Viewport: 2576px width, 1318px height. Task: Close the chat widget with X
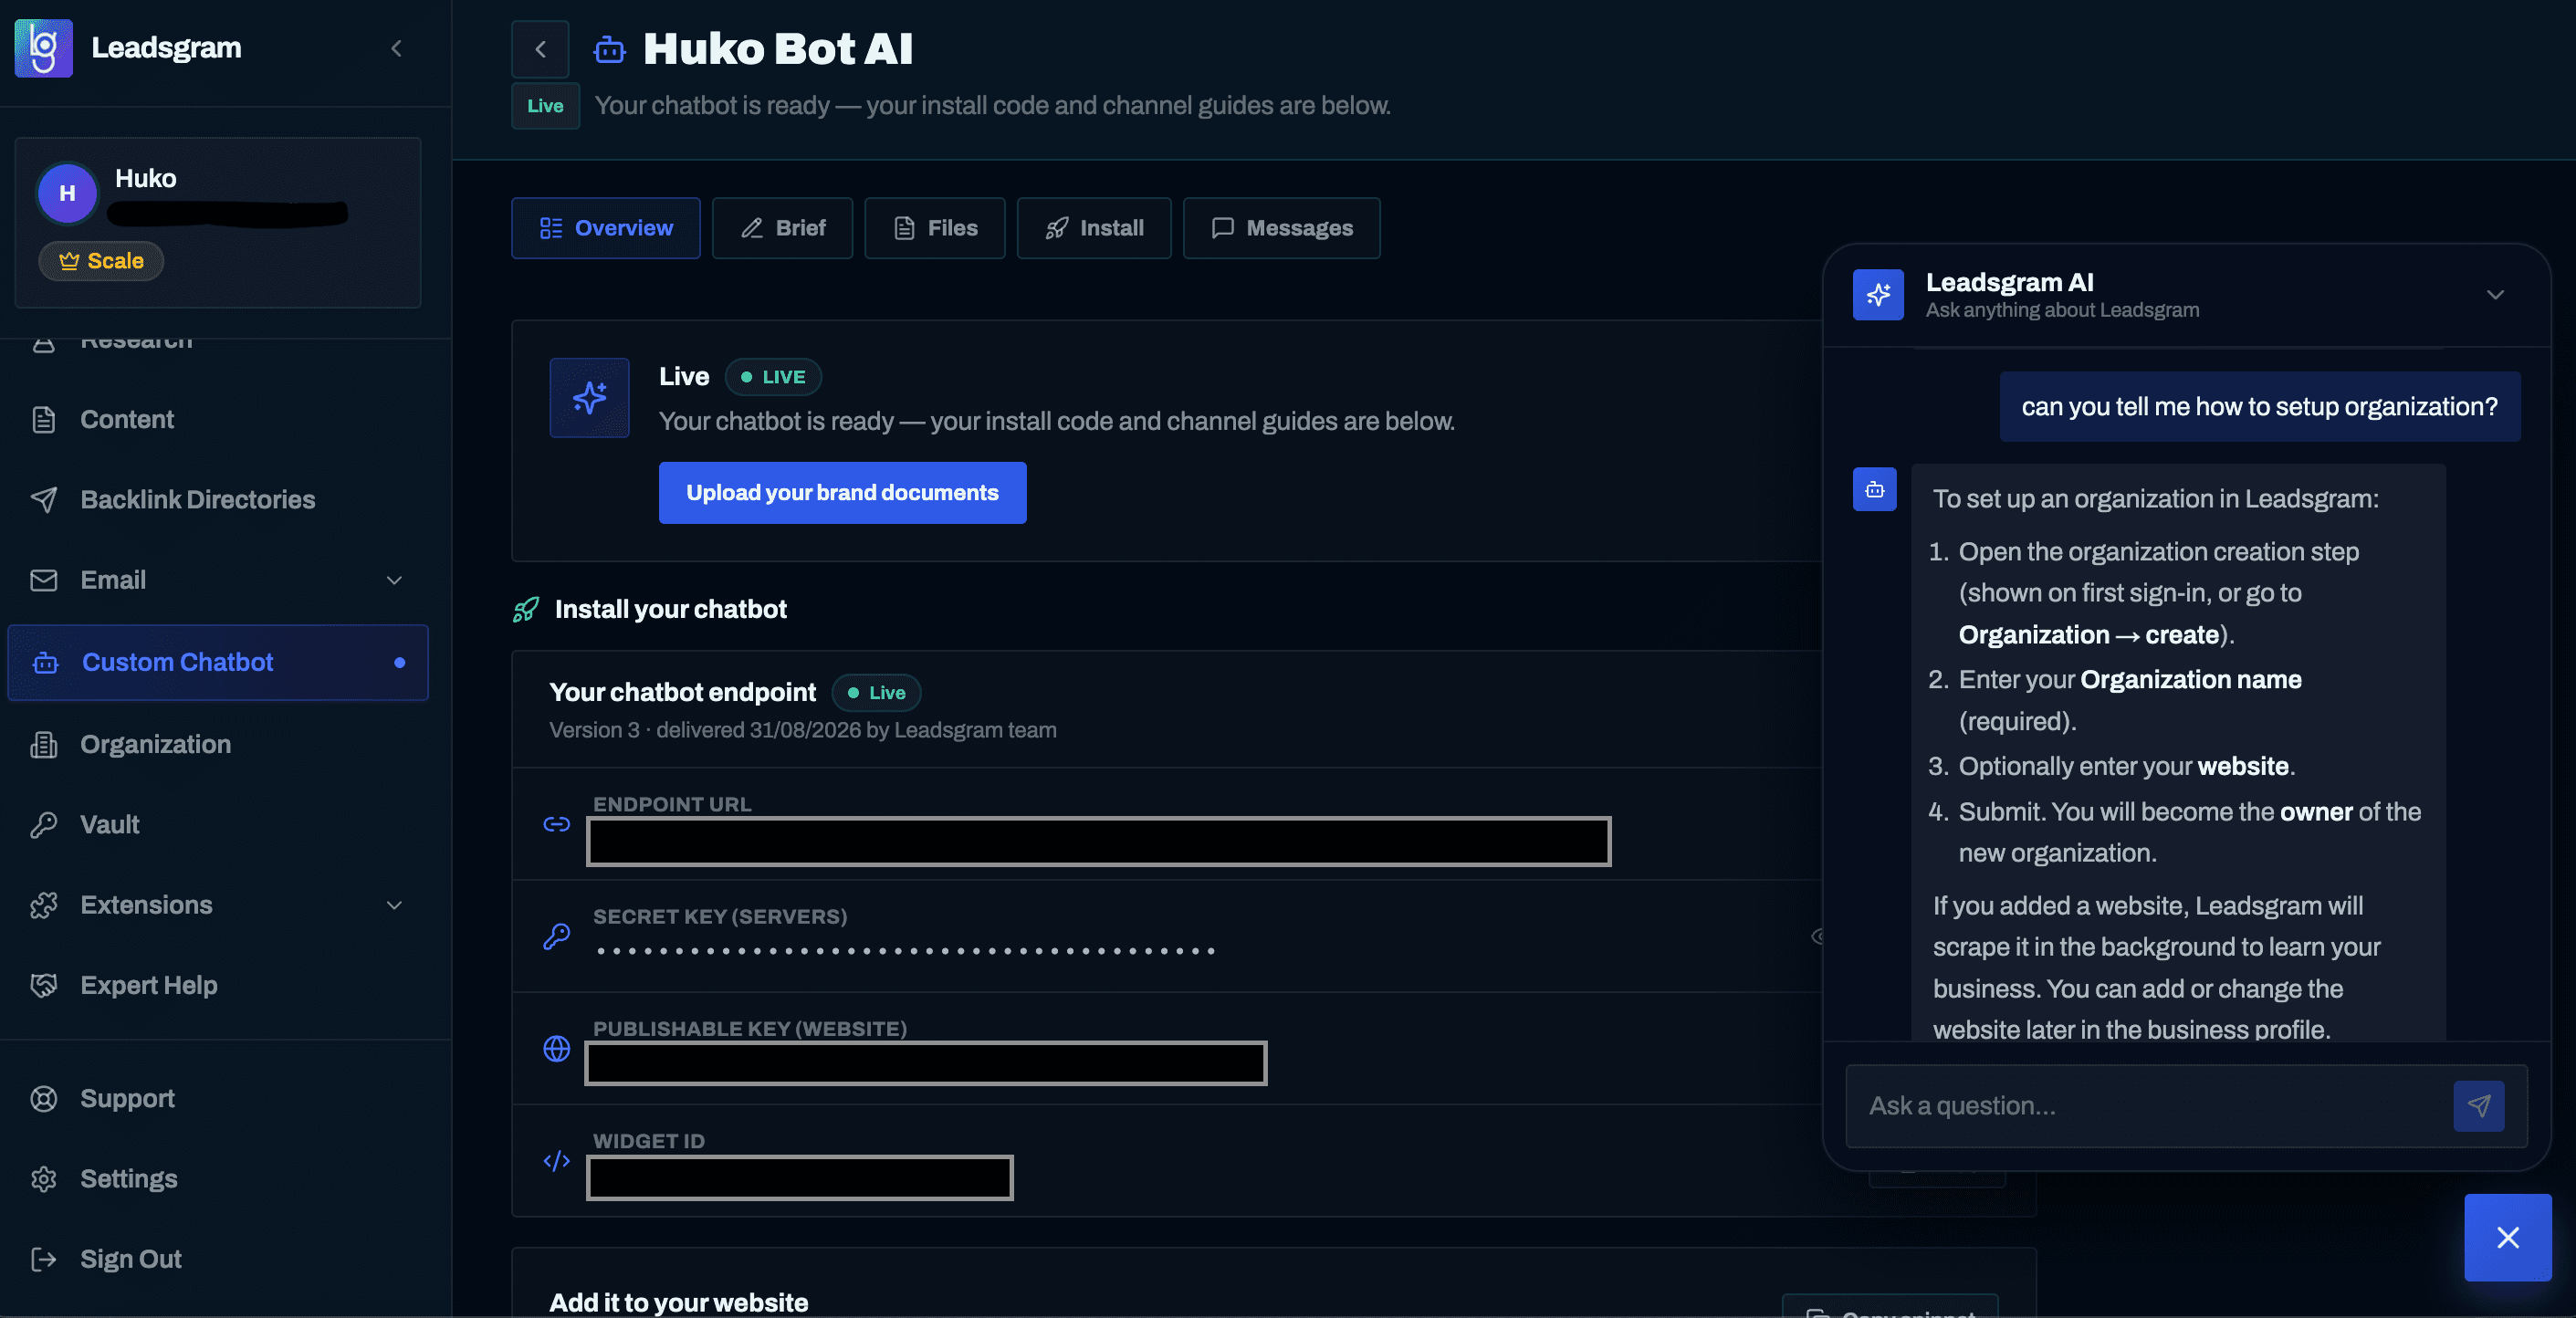(x=2507, y=1237)
